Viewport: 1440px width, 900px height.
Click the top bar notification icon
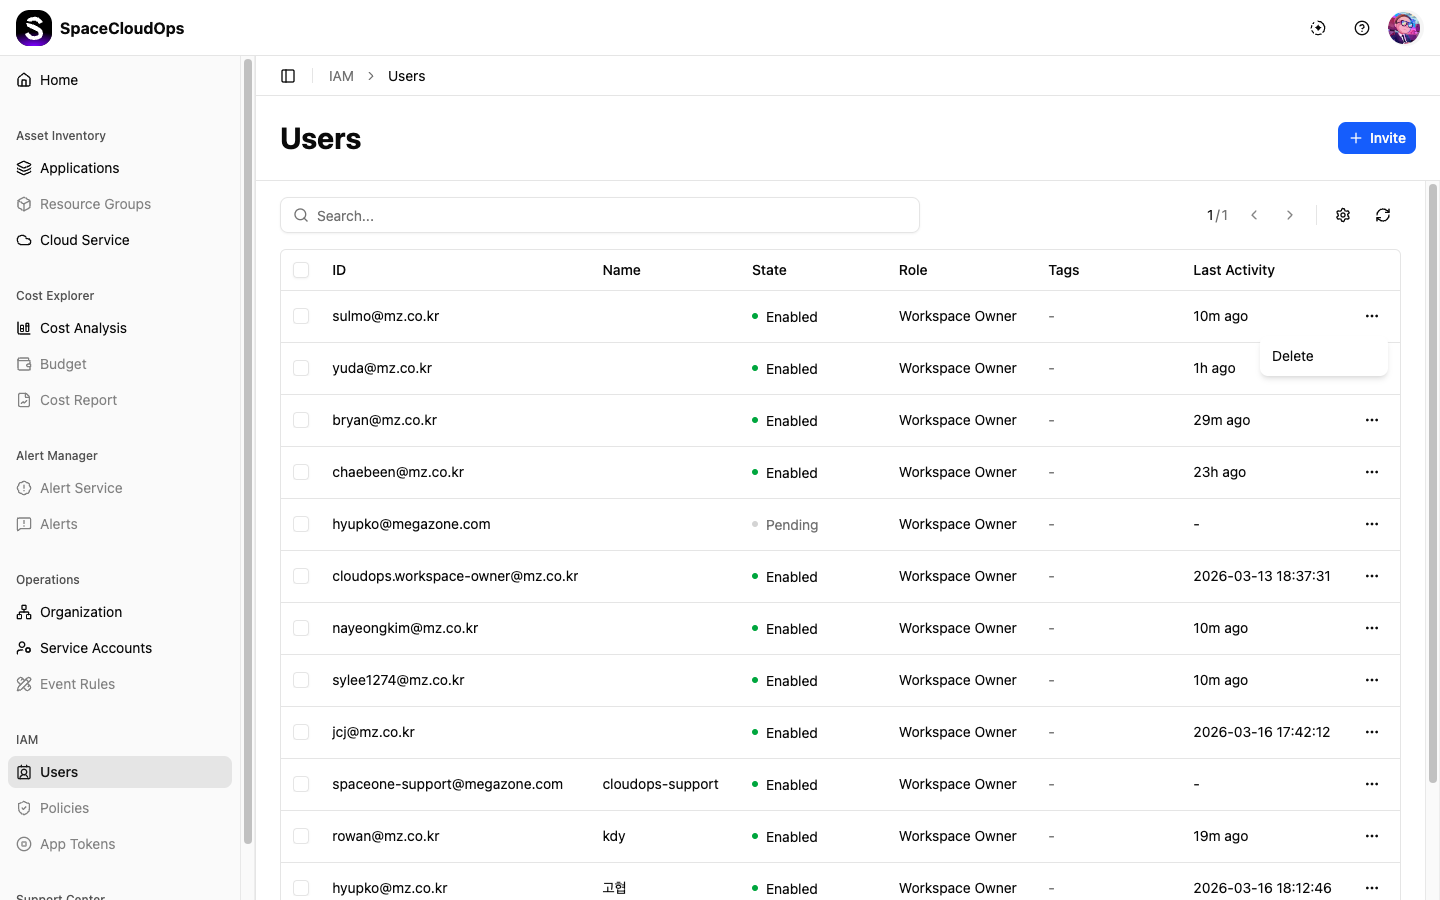coord(1318,28)
